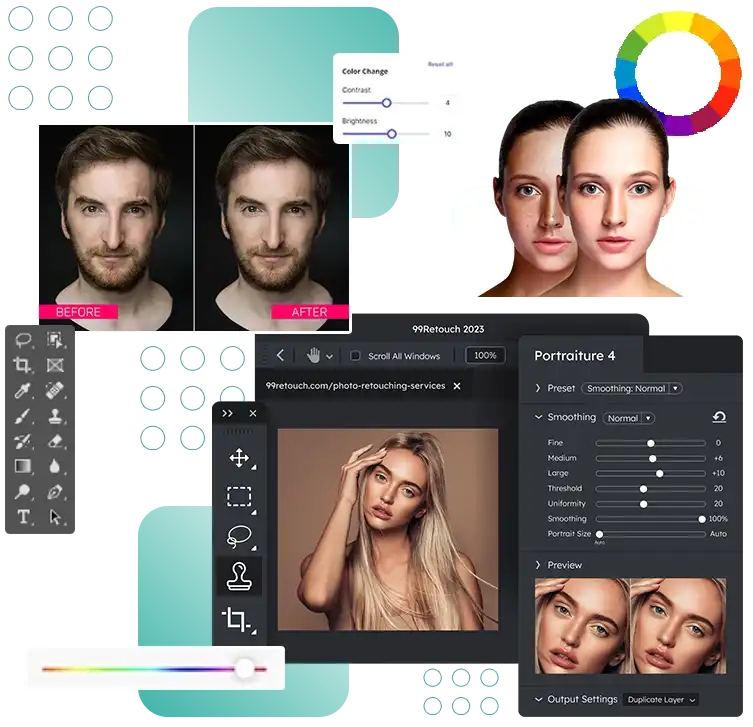Select the Blur droplet tool
Screen dimensions: 753x727
[54, 466]
